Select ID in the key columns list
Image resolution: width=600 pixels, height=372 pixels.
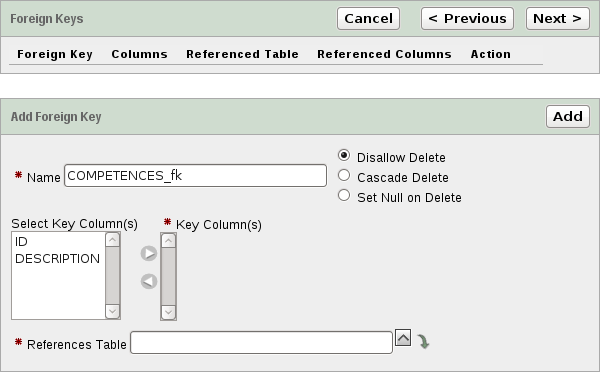[21, 241]
